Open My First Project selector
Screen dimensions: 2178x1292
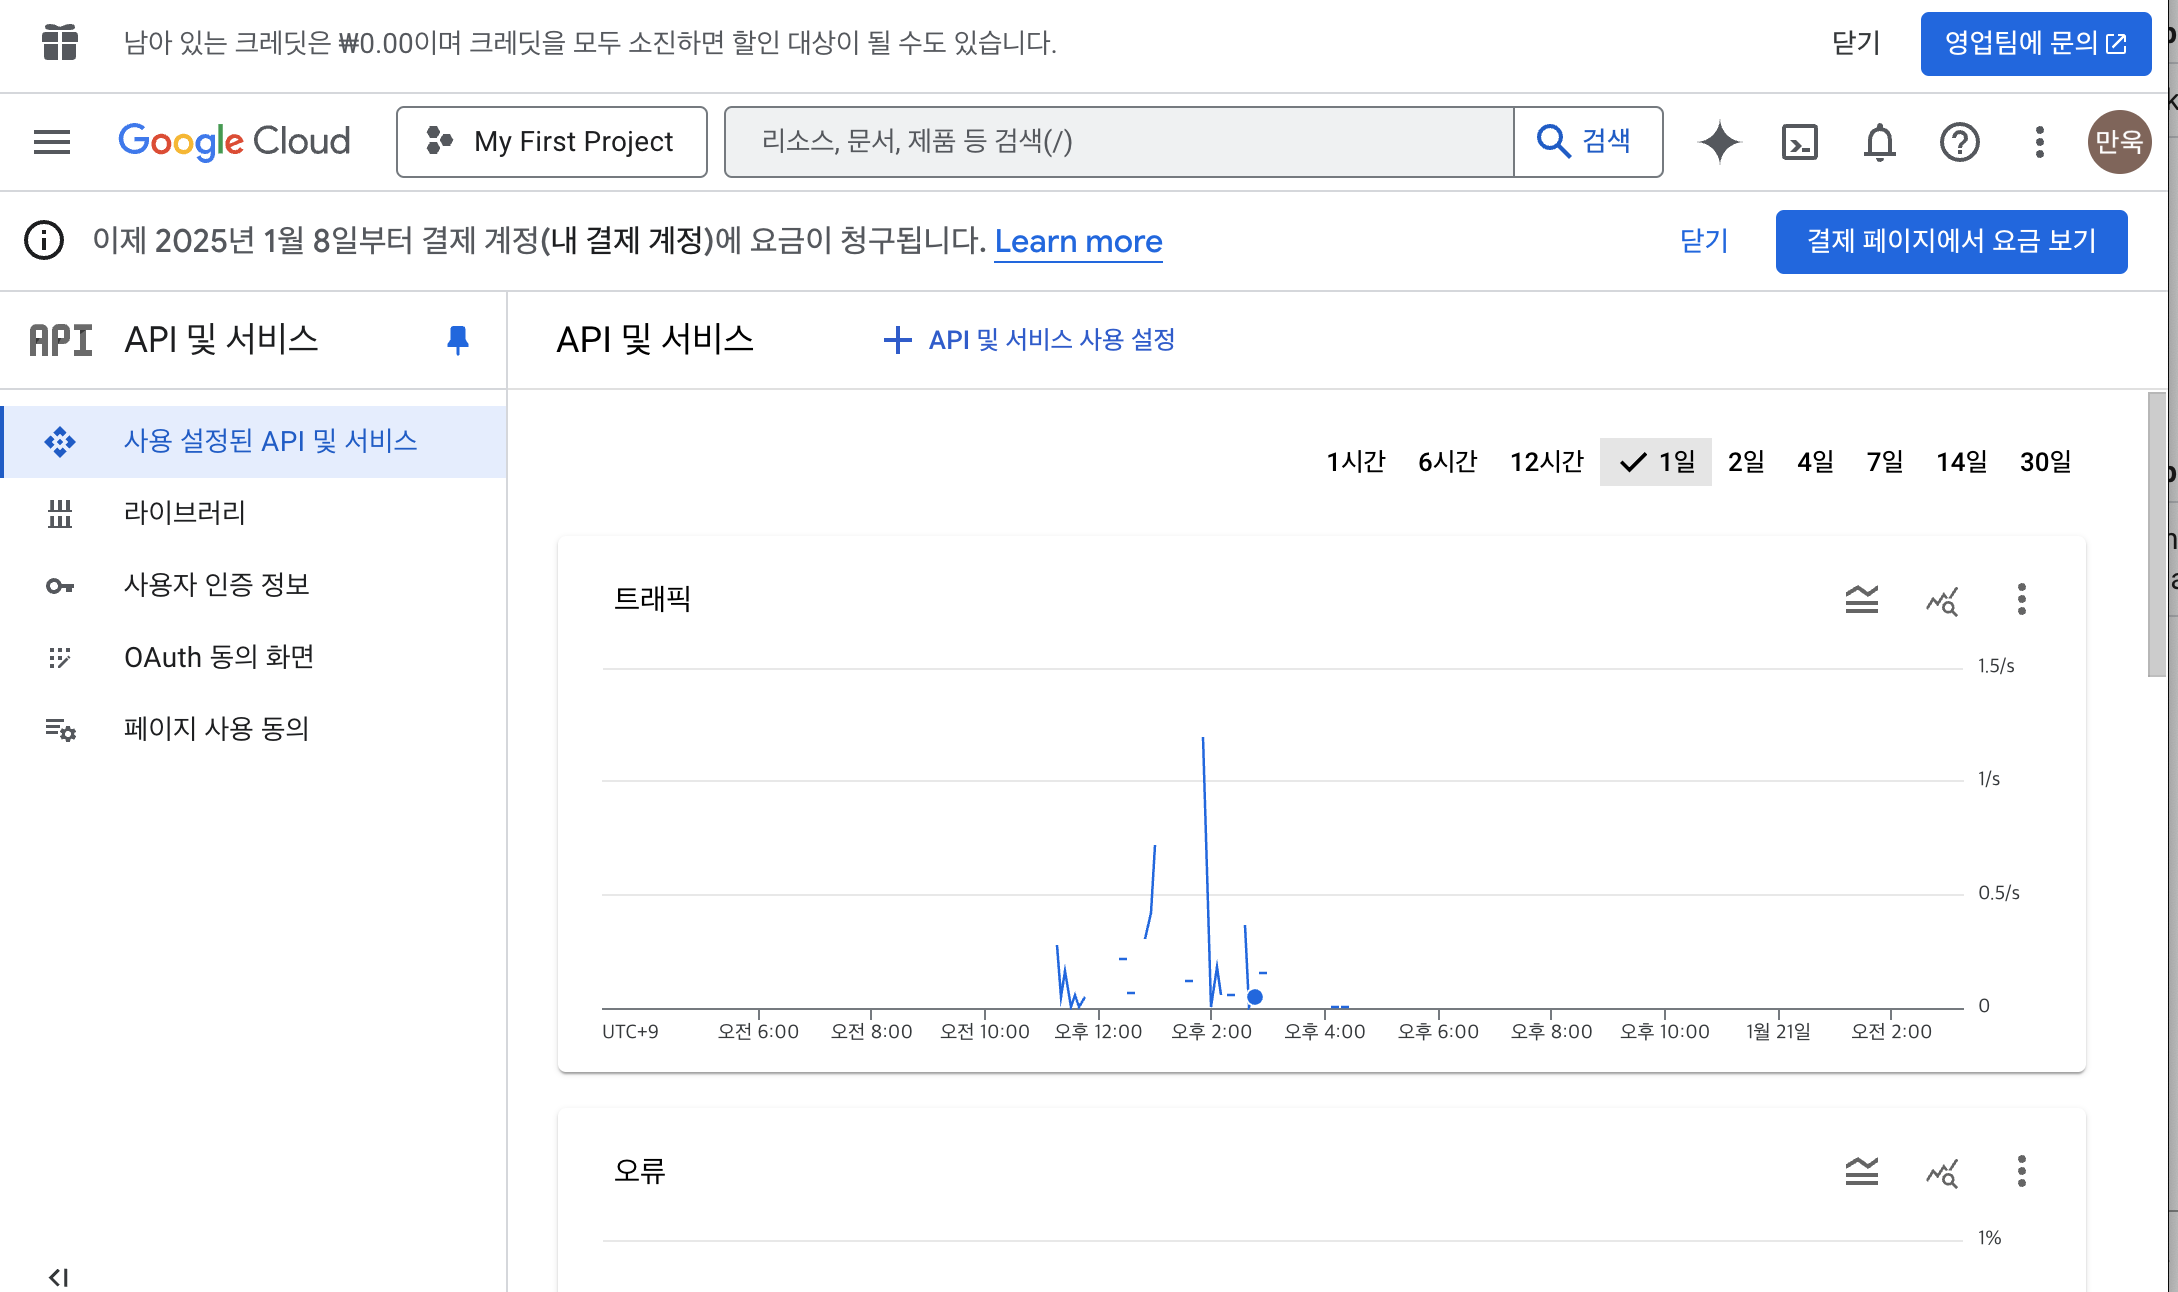coord(552,142)
